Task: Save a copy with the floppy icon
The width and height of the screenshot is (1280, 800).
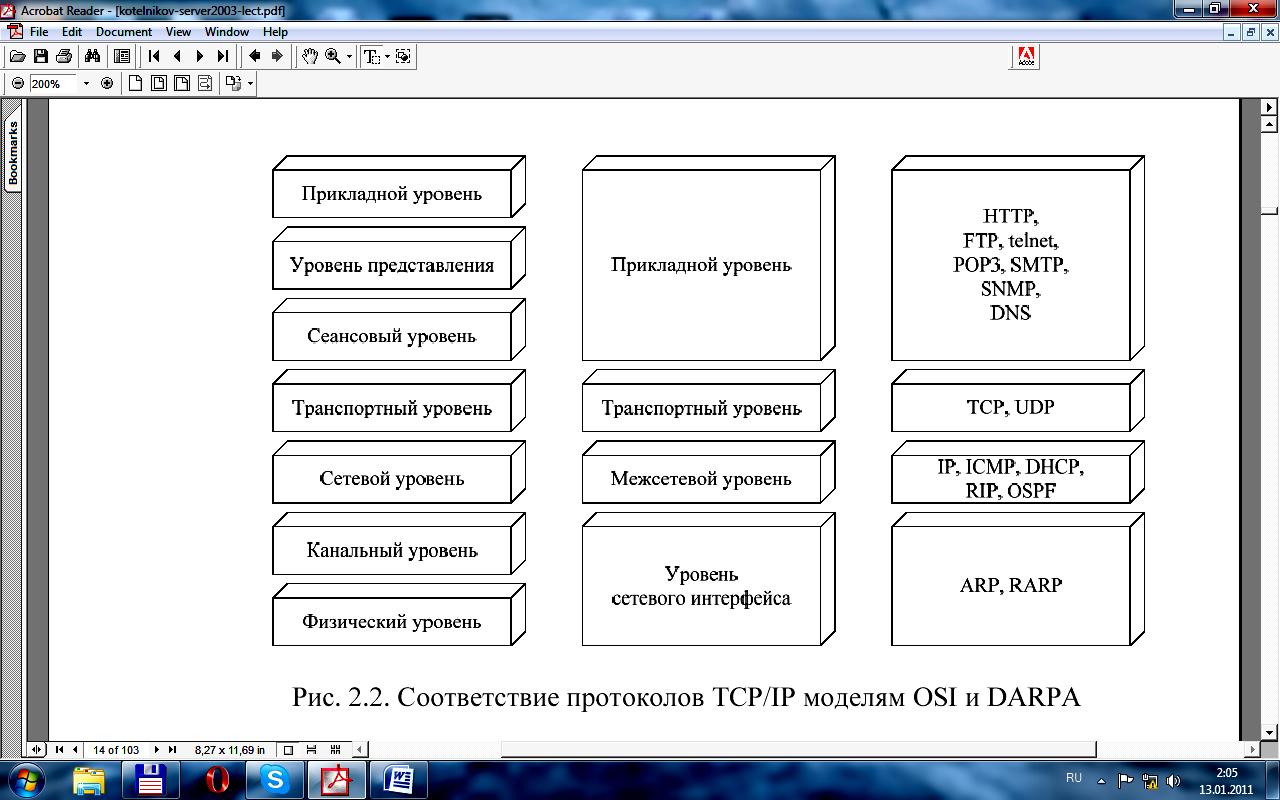Action: 41,56
